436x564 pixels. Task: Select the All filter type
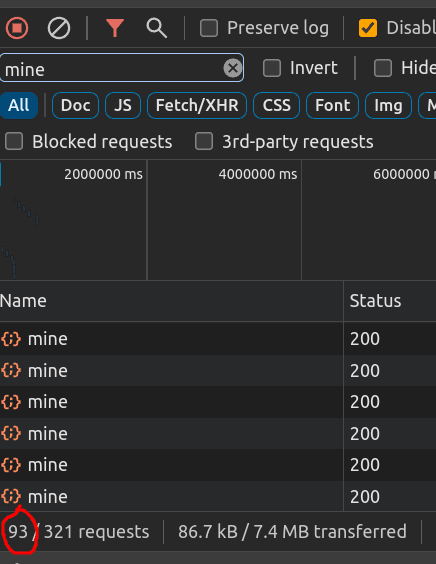(x=19, y=105)
